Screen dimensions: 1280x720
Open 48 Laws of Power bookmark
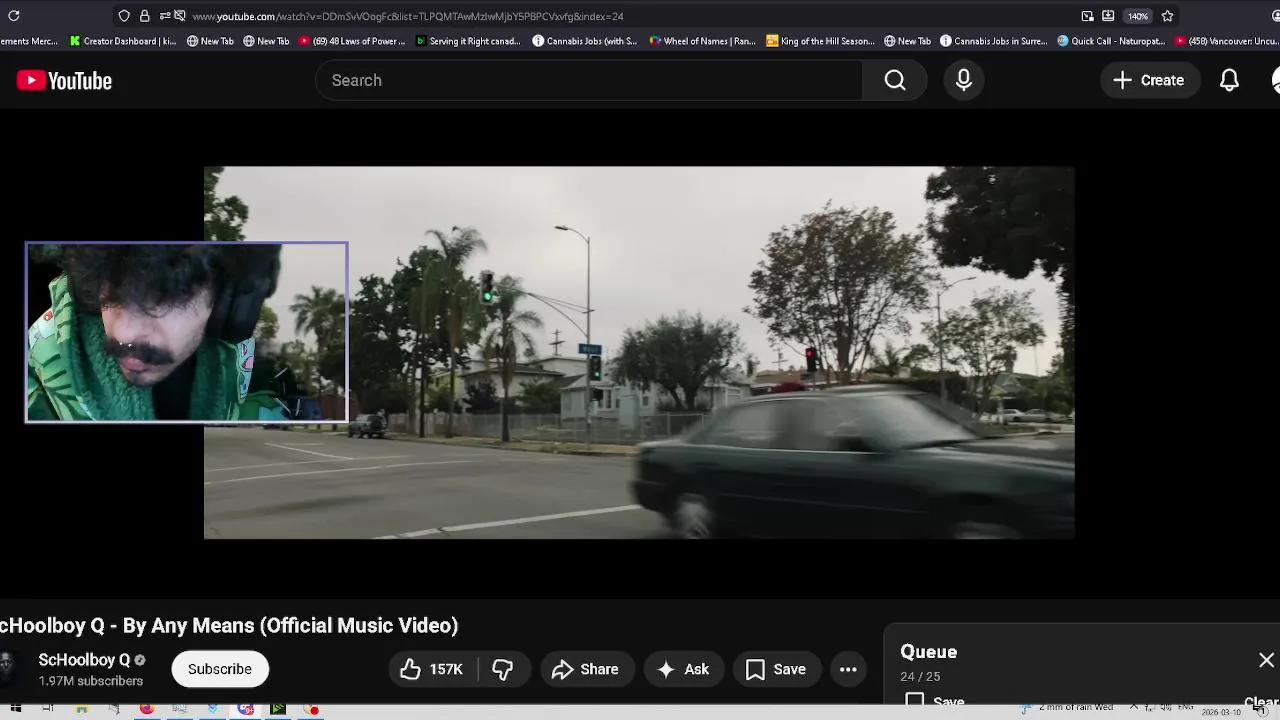[353, 41]
